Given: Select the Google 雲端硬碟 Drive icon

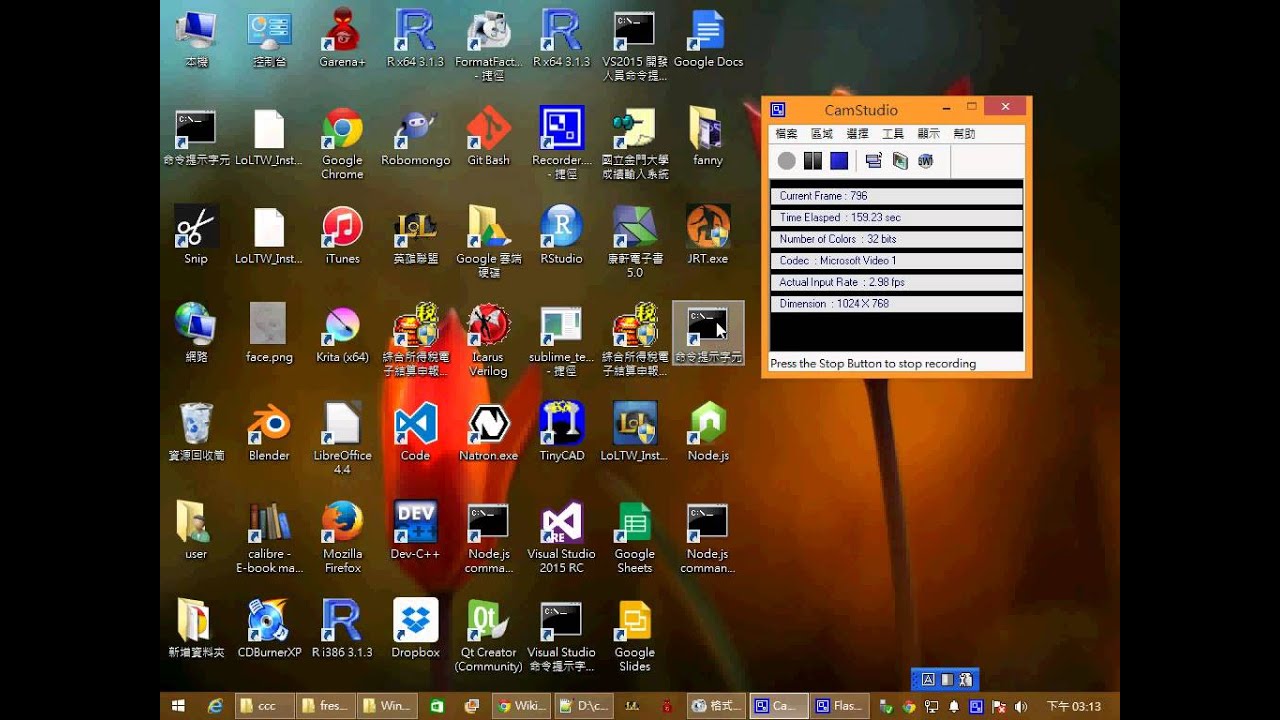Looking at the screenshot, I should click(x=488, y=242).
